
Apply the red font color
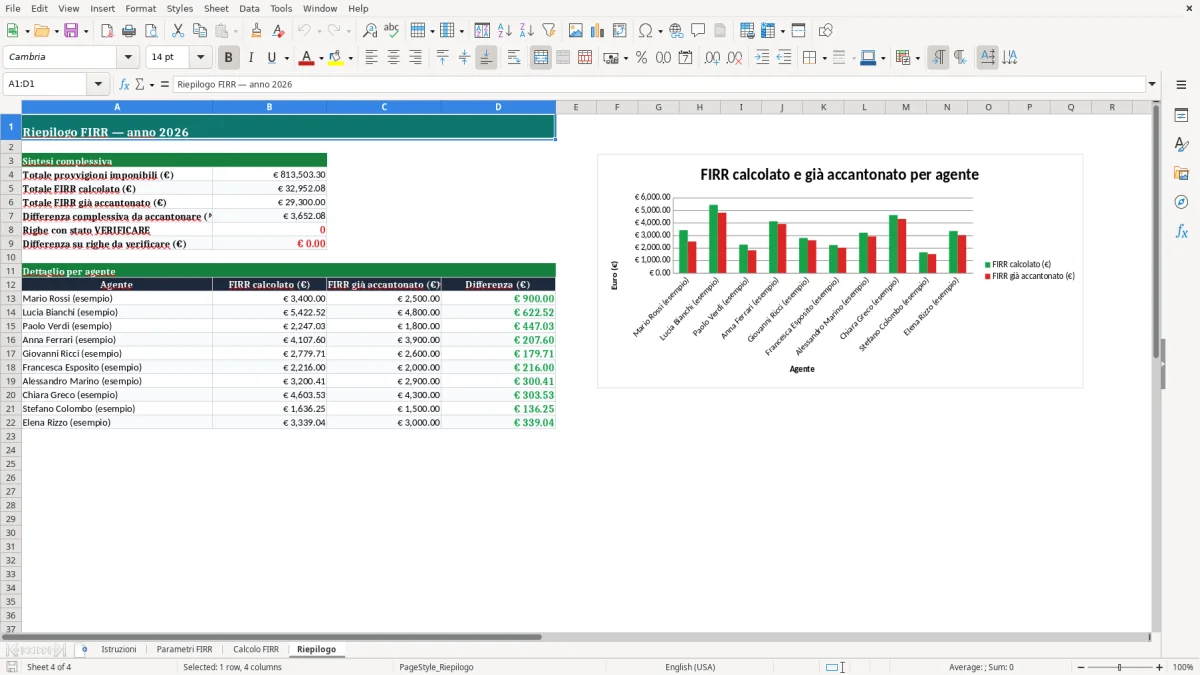[x=307, y=57]
